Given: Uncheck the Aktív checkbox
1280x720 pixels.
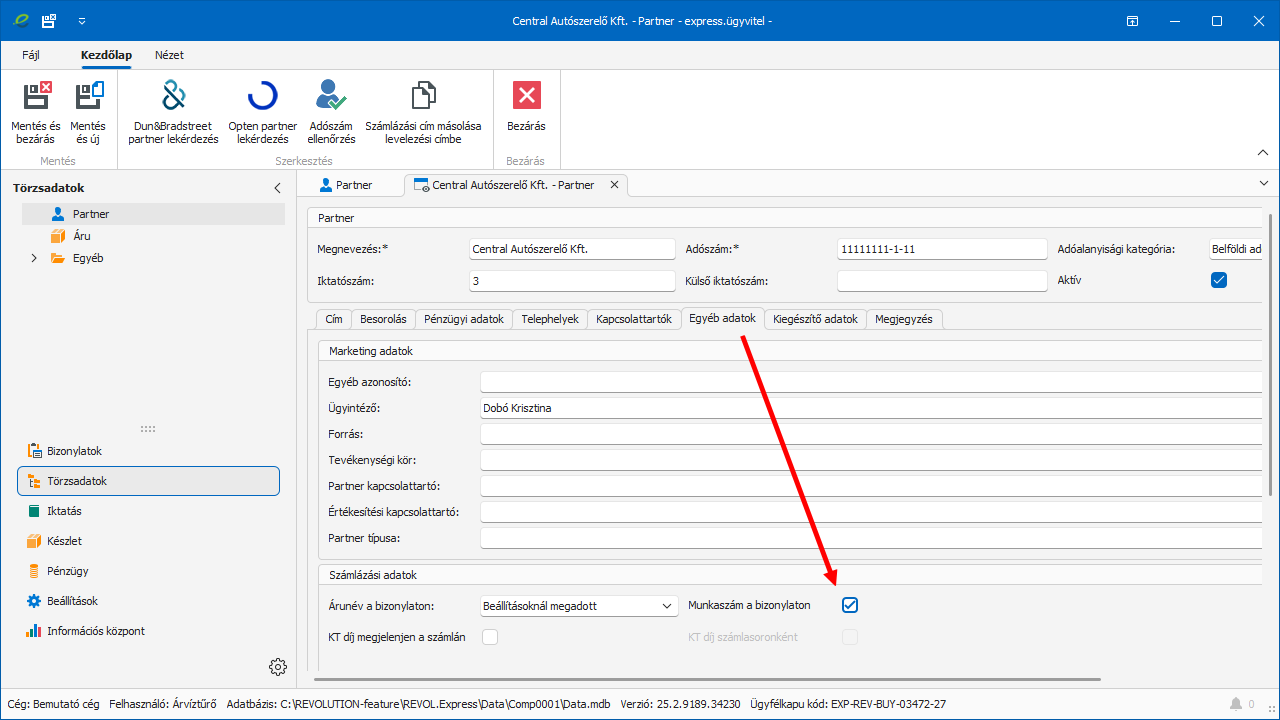Looking at the screenshot, I should (x=1218, y=280).
